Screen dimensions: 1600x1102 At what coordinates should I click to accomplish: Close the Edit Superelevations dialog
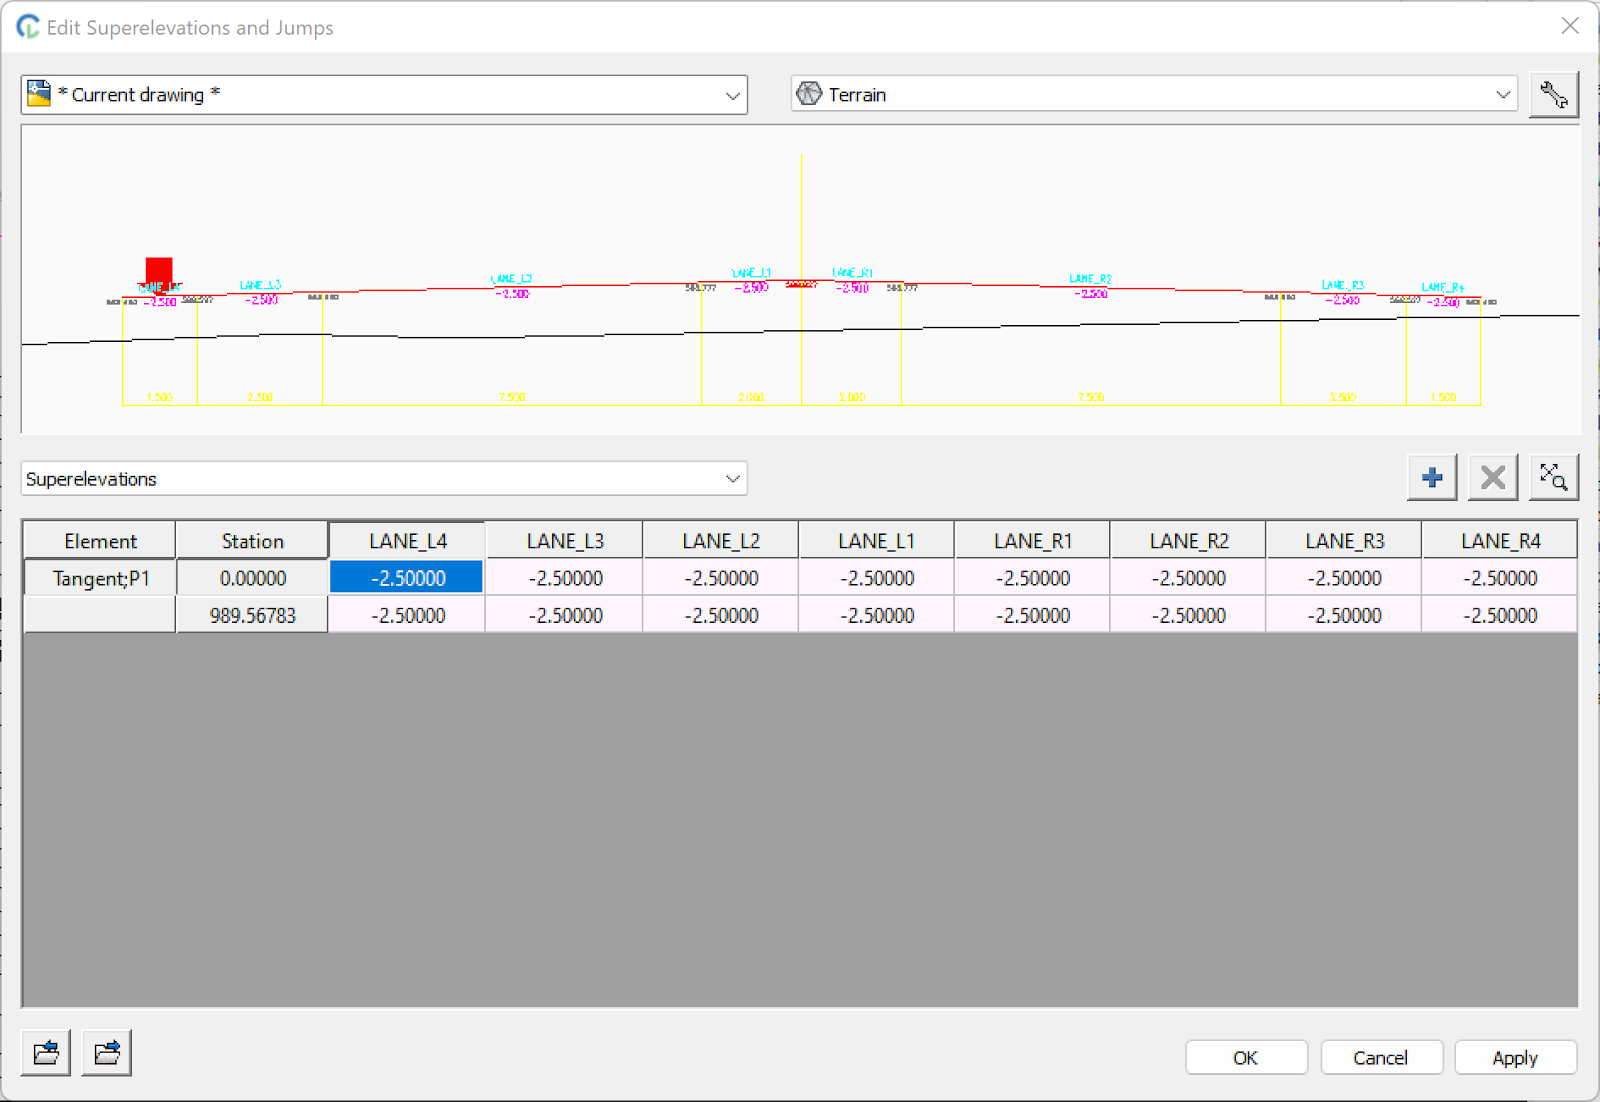1570,26
